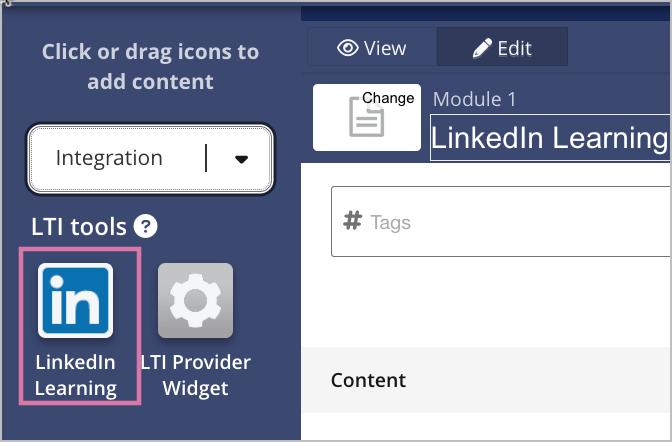Click the grey document page icon

pos(366,117)
